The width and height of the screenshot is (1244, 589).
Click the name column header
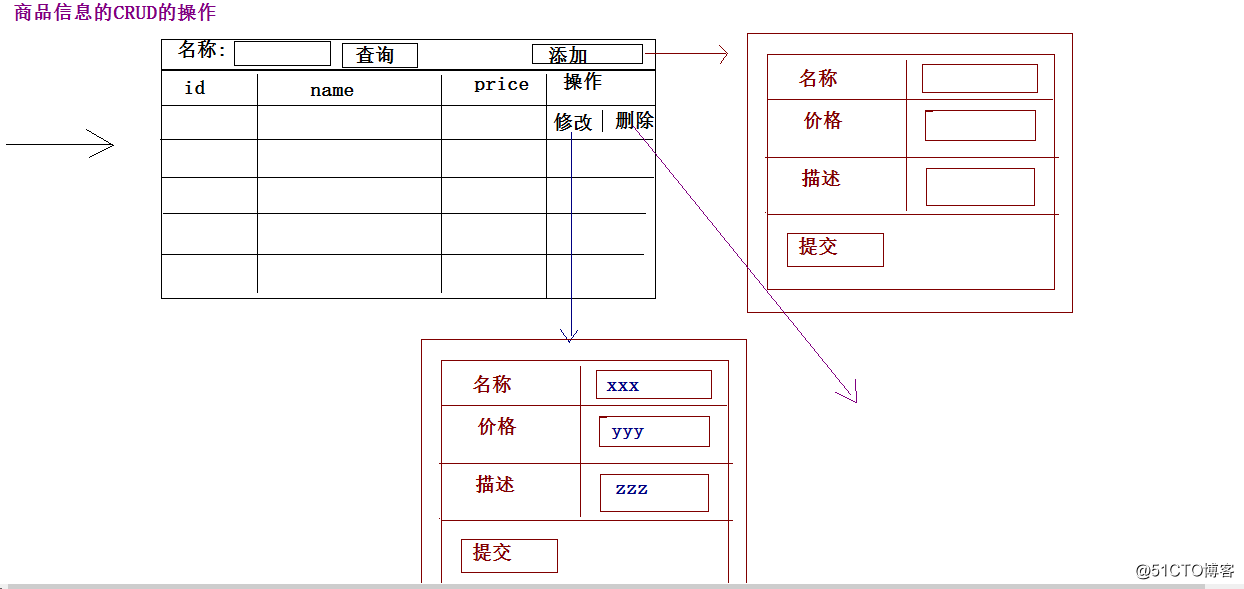[x=332, y=90]
